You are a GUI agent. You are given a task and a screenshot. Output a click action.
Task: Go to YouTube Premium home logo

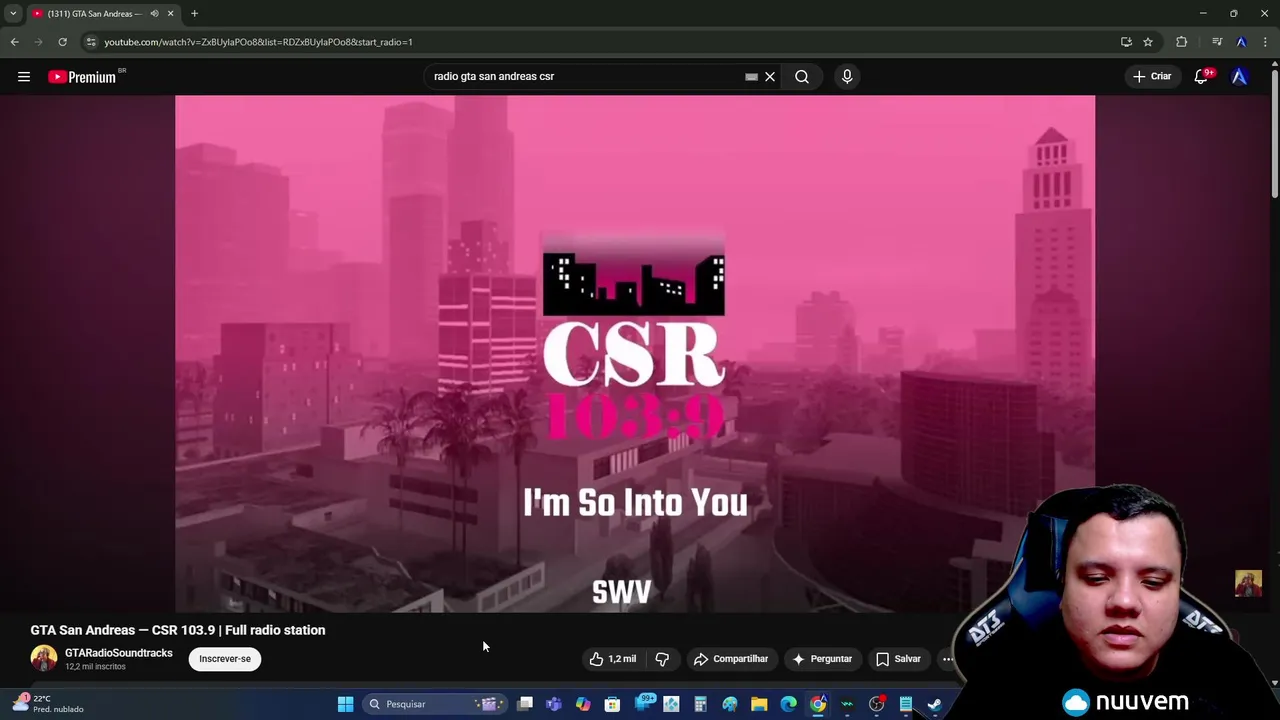coord(82,76)
